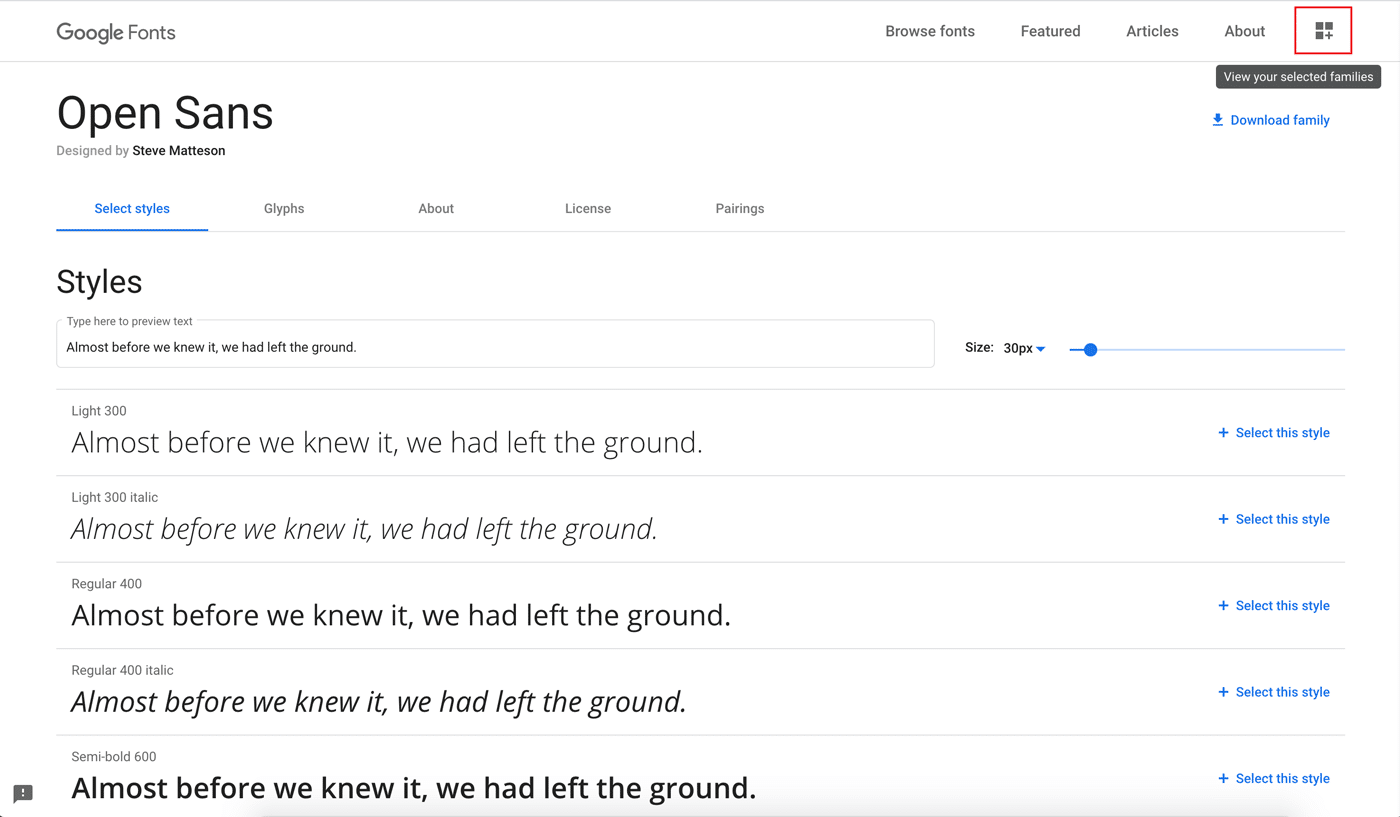Select the Light 300 italic style
1400x817 pixels.
coord(1273,519)
